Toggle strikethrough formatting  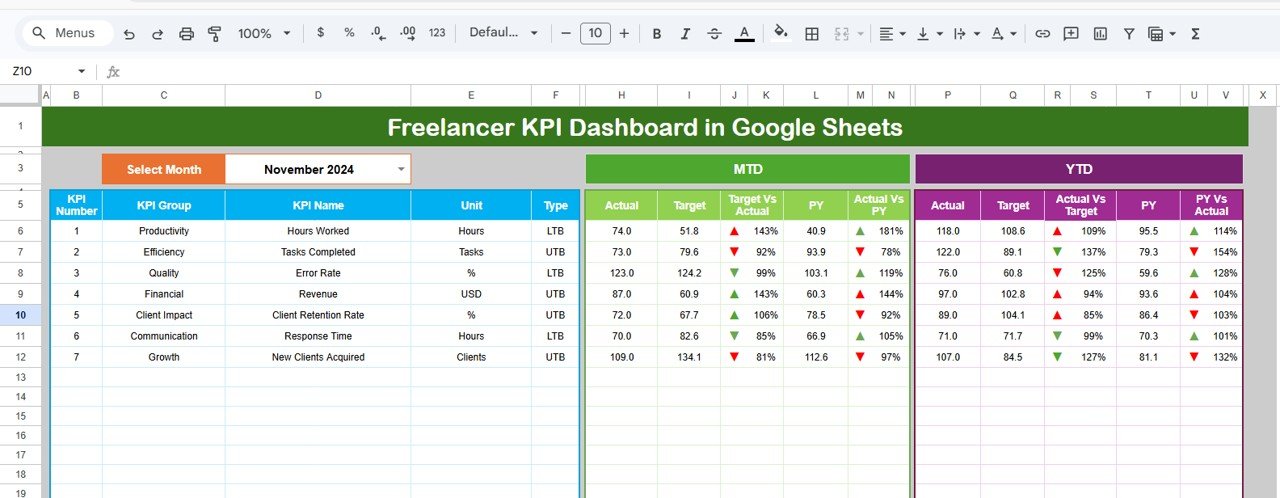714,33
